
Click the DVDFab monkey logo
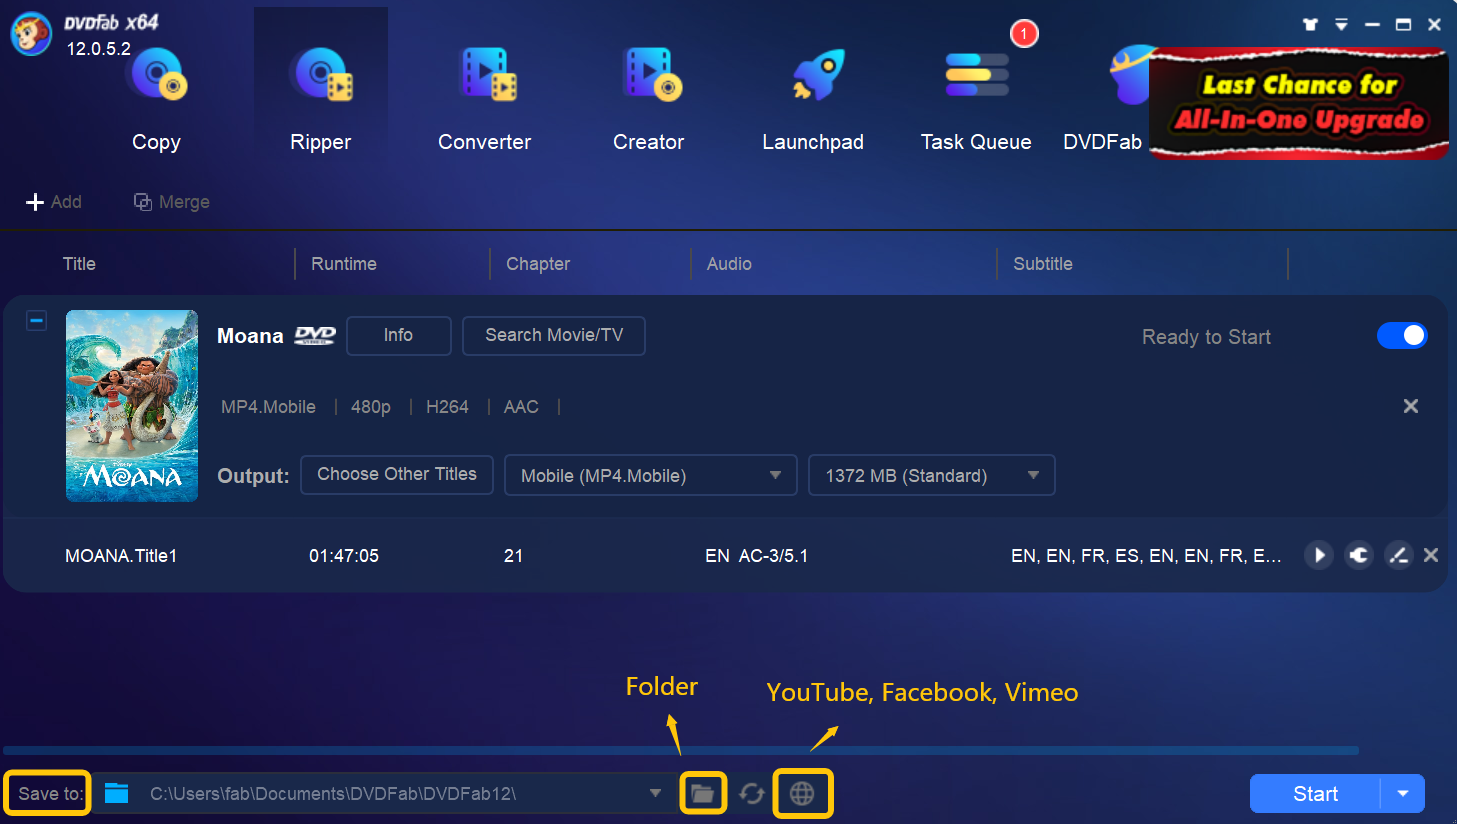(x=31, y=34)
